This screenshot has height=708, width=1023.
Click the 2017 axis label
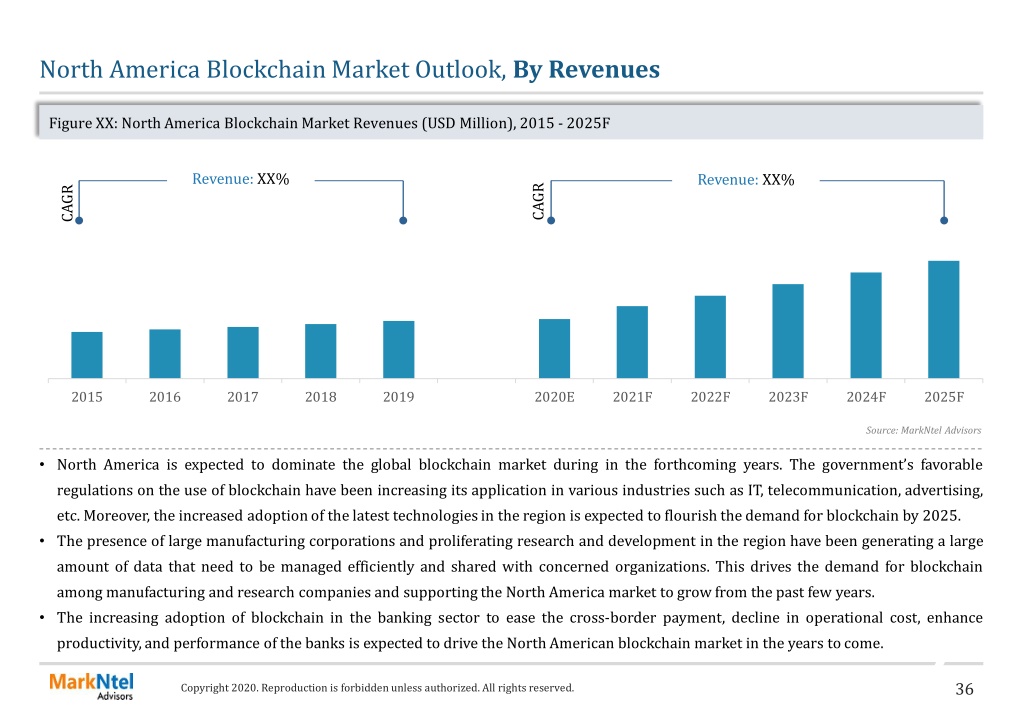[243, 397]
